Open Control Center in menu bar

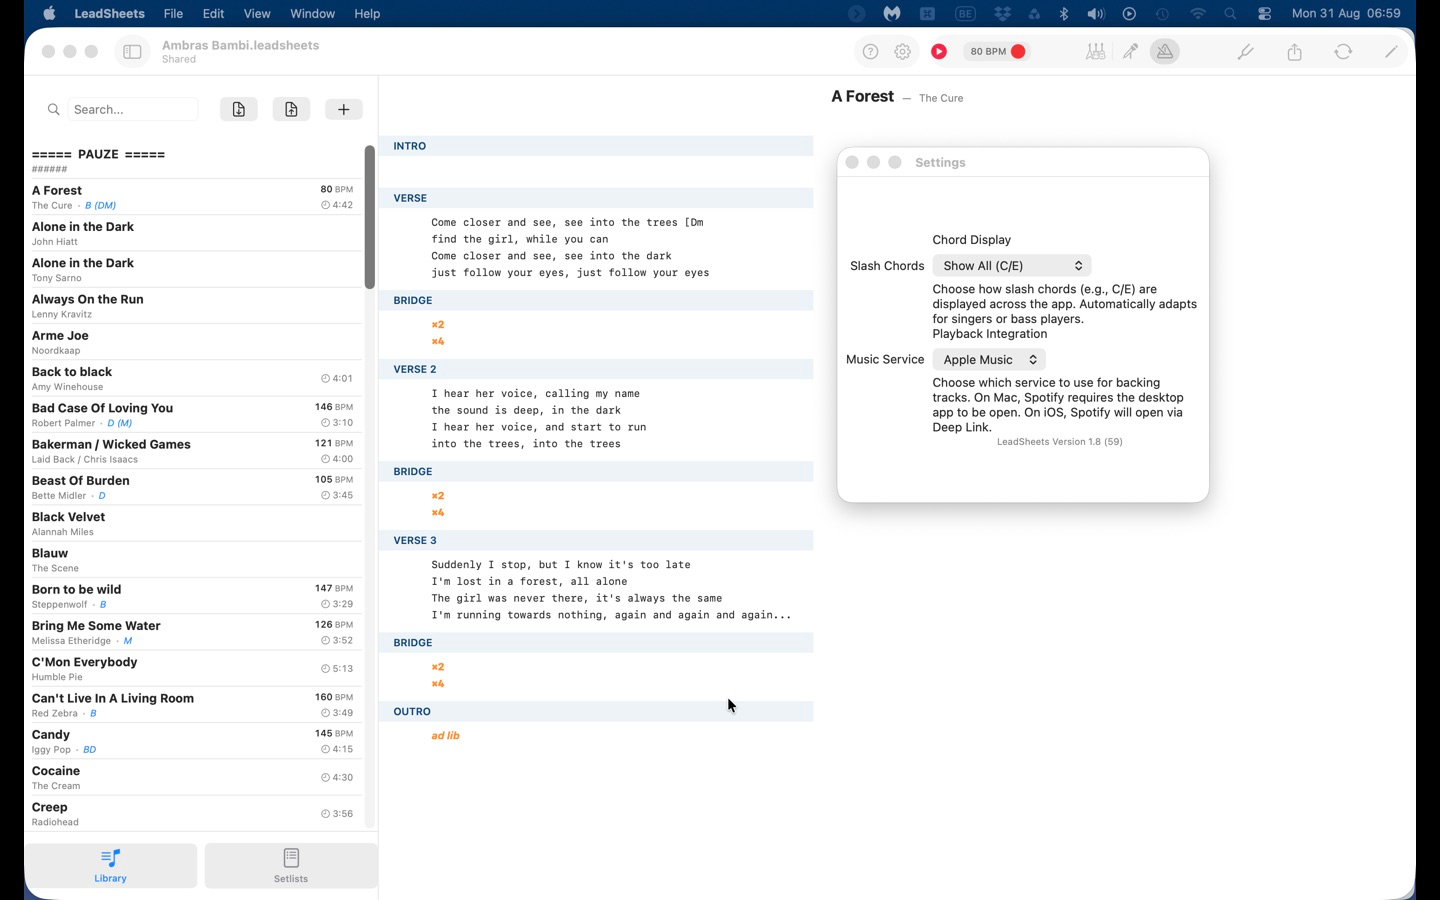[x=1265, y=14]
